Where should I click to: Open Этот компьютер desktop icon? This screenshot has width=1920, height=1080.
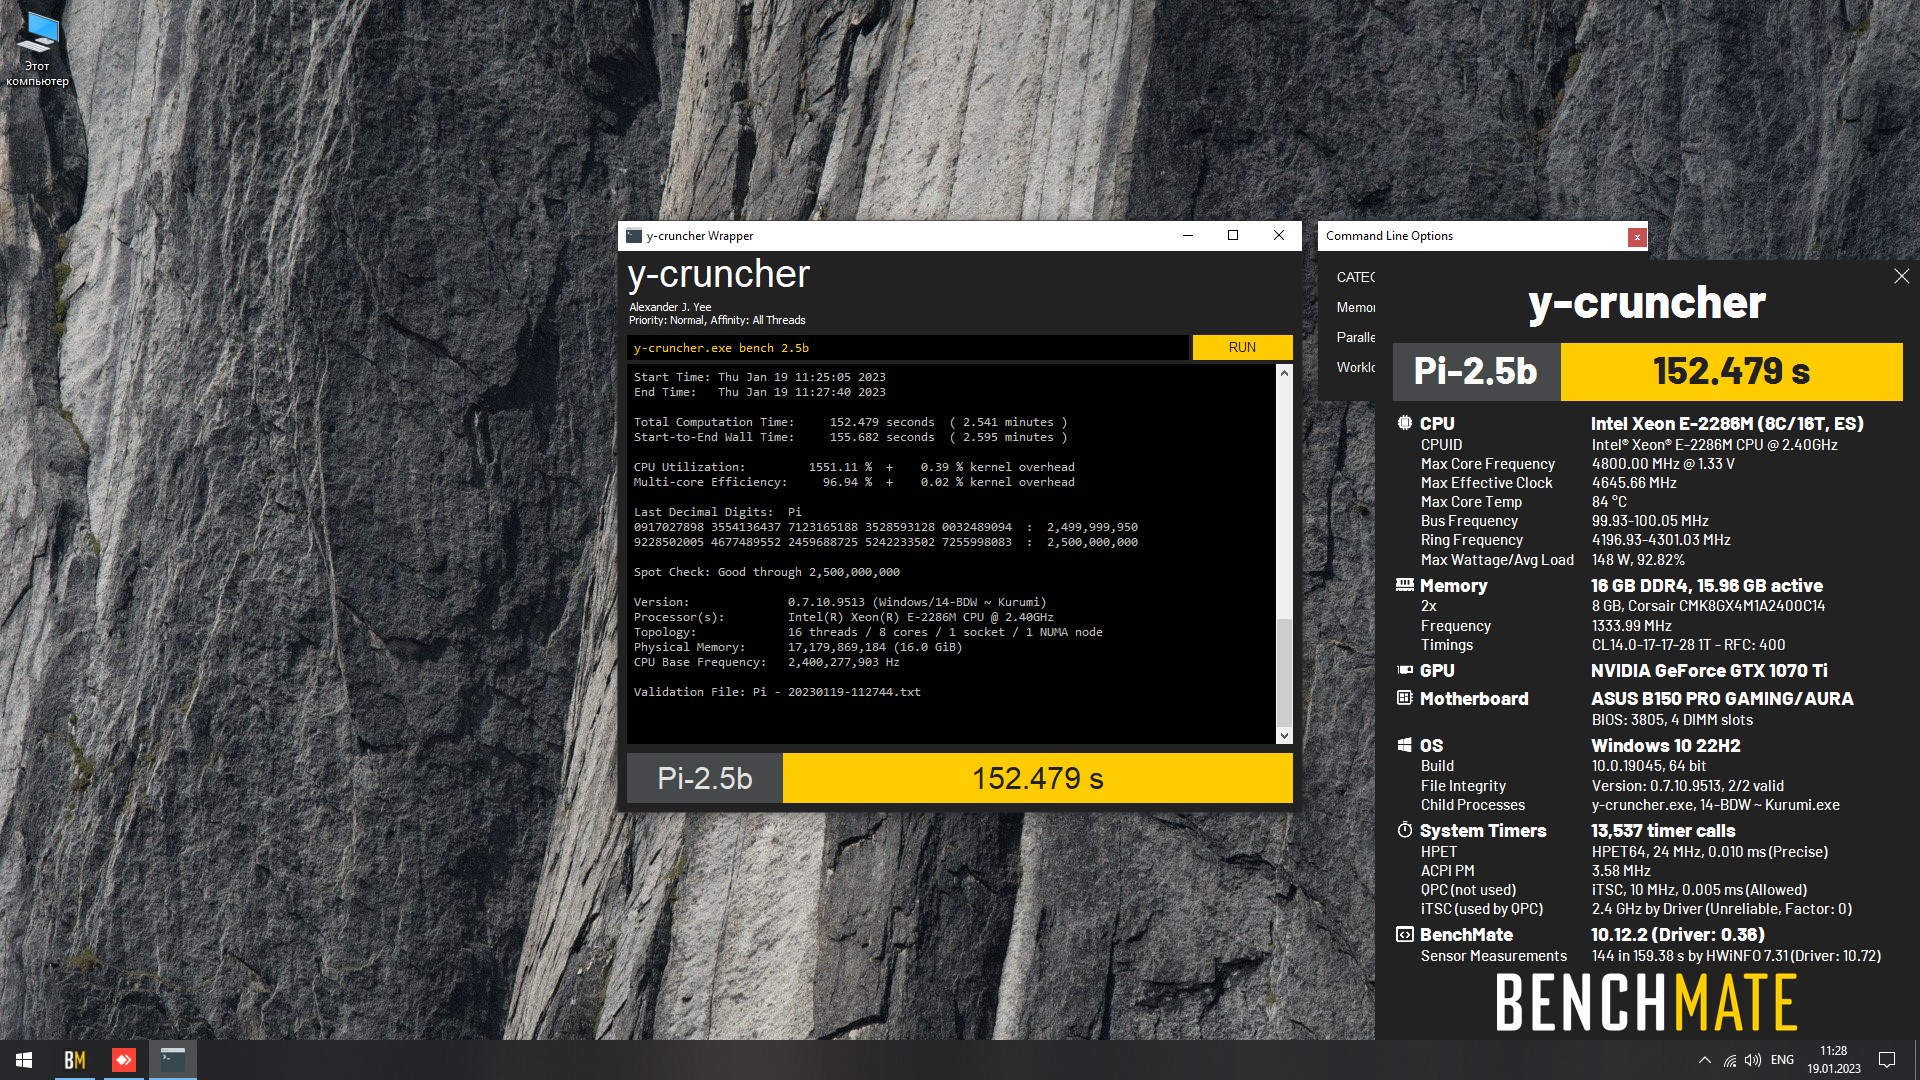click(x=38, y=49)
